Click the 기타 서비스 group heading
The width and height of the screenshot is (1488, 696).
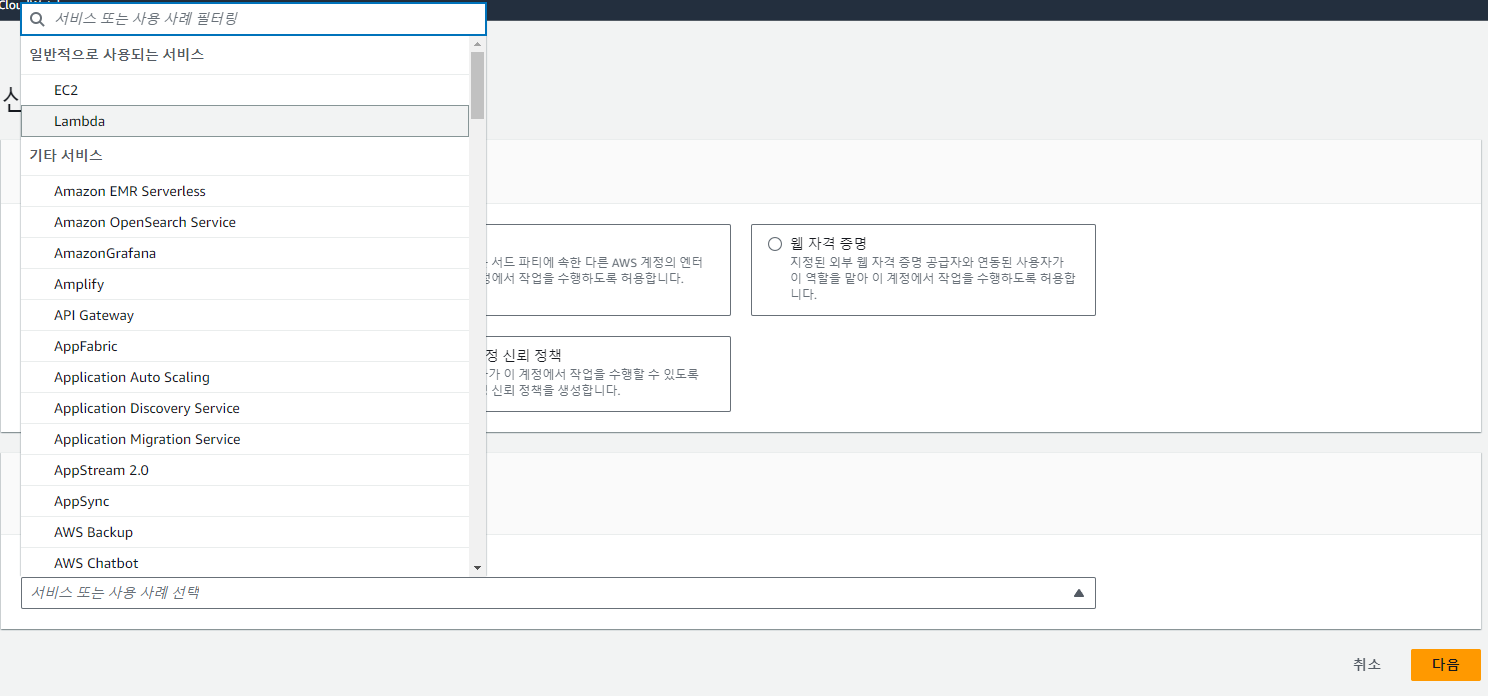(66, 156)
